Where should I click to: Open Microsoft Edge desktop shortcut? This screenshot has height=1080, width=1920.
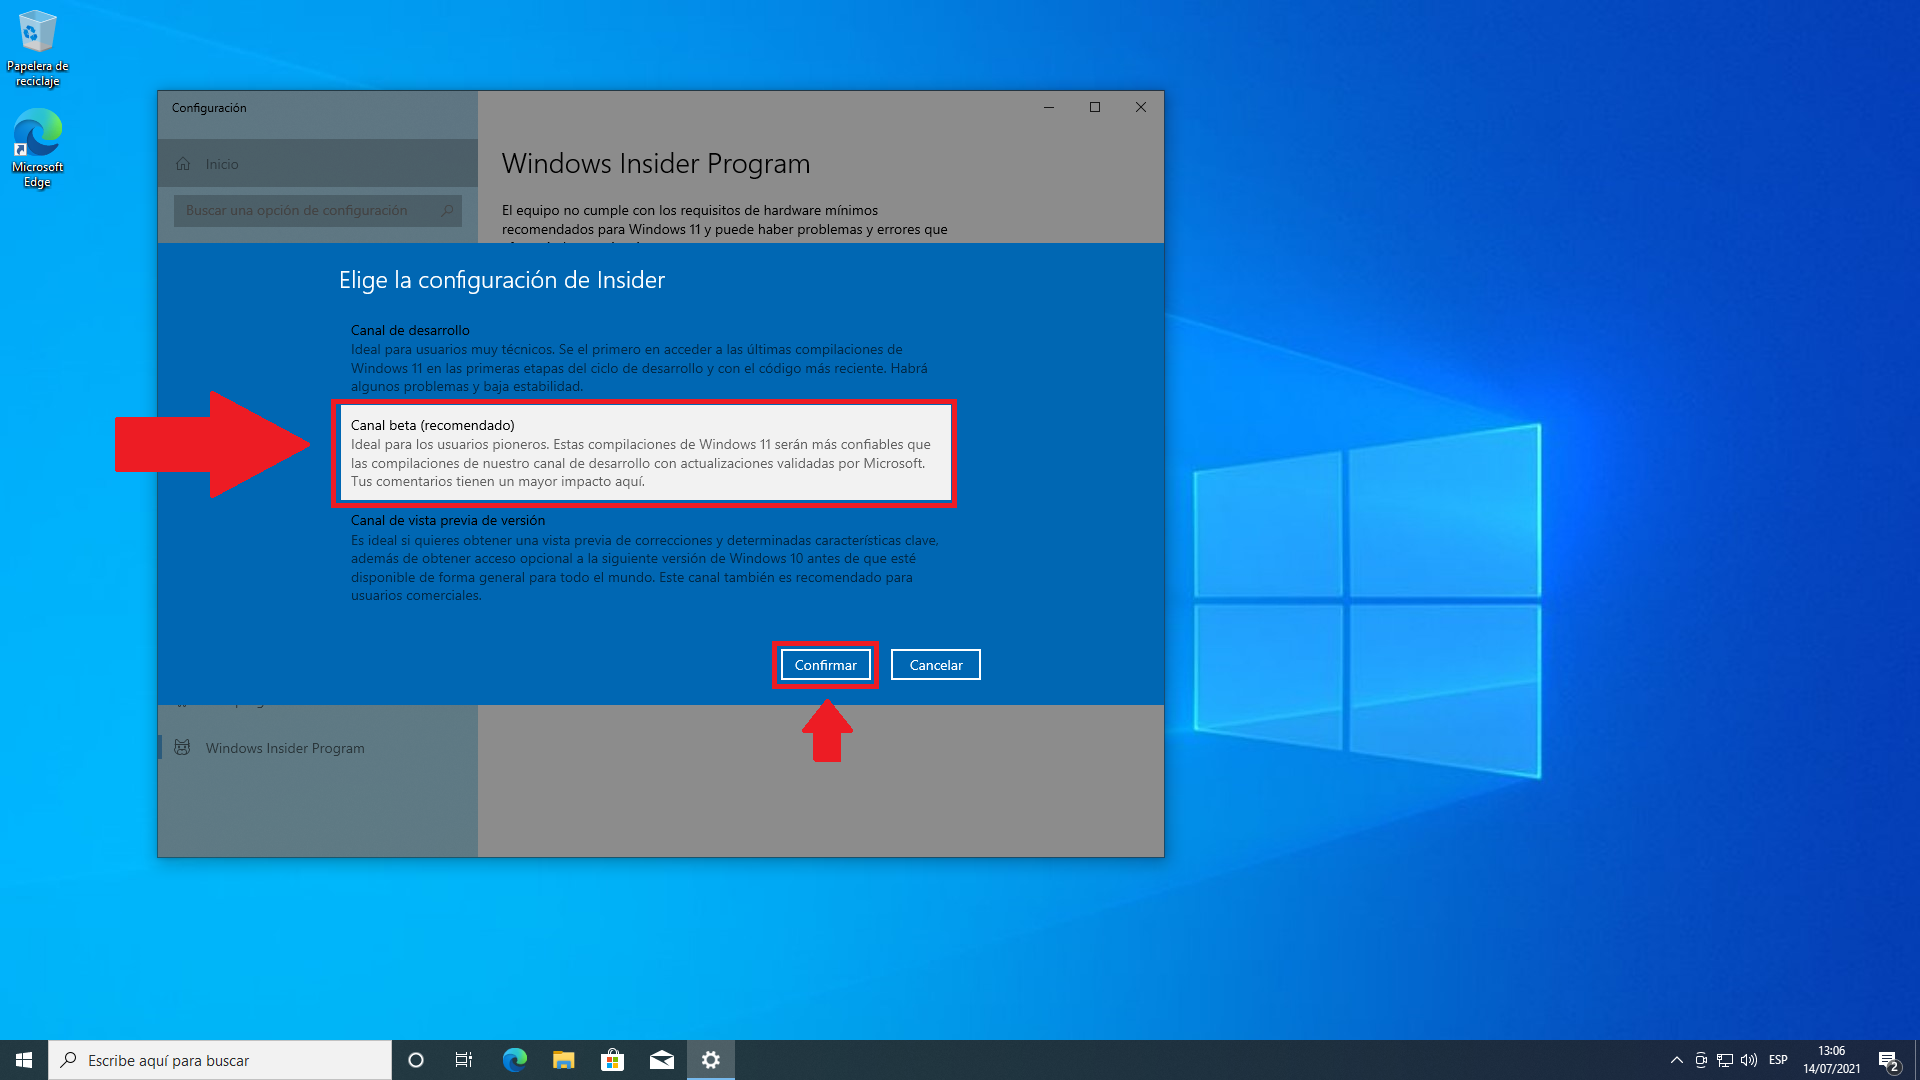(38, 148)
